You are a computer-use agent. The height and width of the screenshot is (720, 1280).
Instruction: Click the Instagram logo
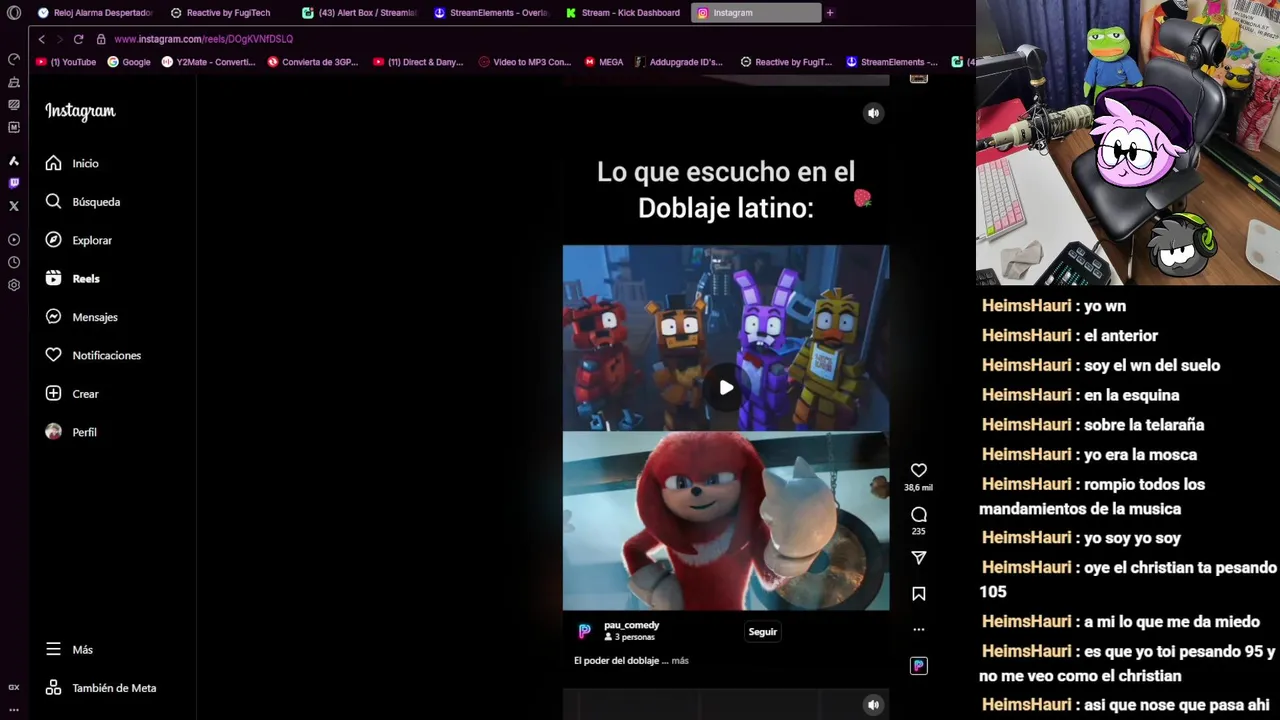(80, 112)
